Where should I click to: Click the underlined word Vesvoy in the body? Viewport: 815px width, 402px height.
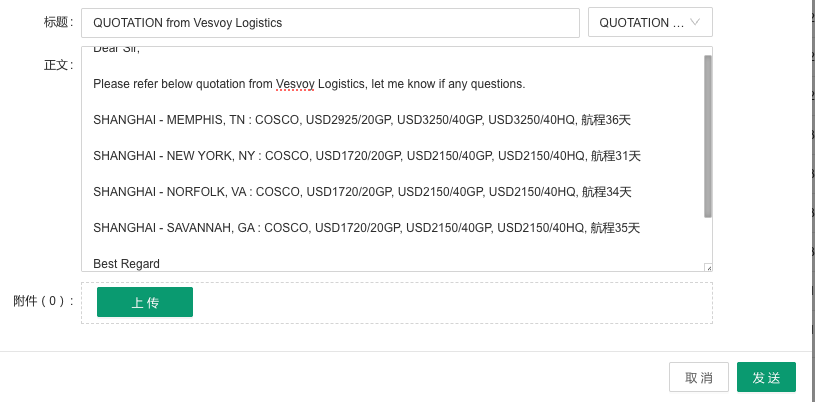point(296,84)
